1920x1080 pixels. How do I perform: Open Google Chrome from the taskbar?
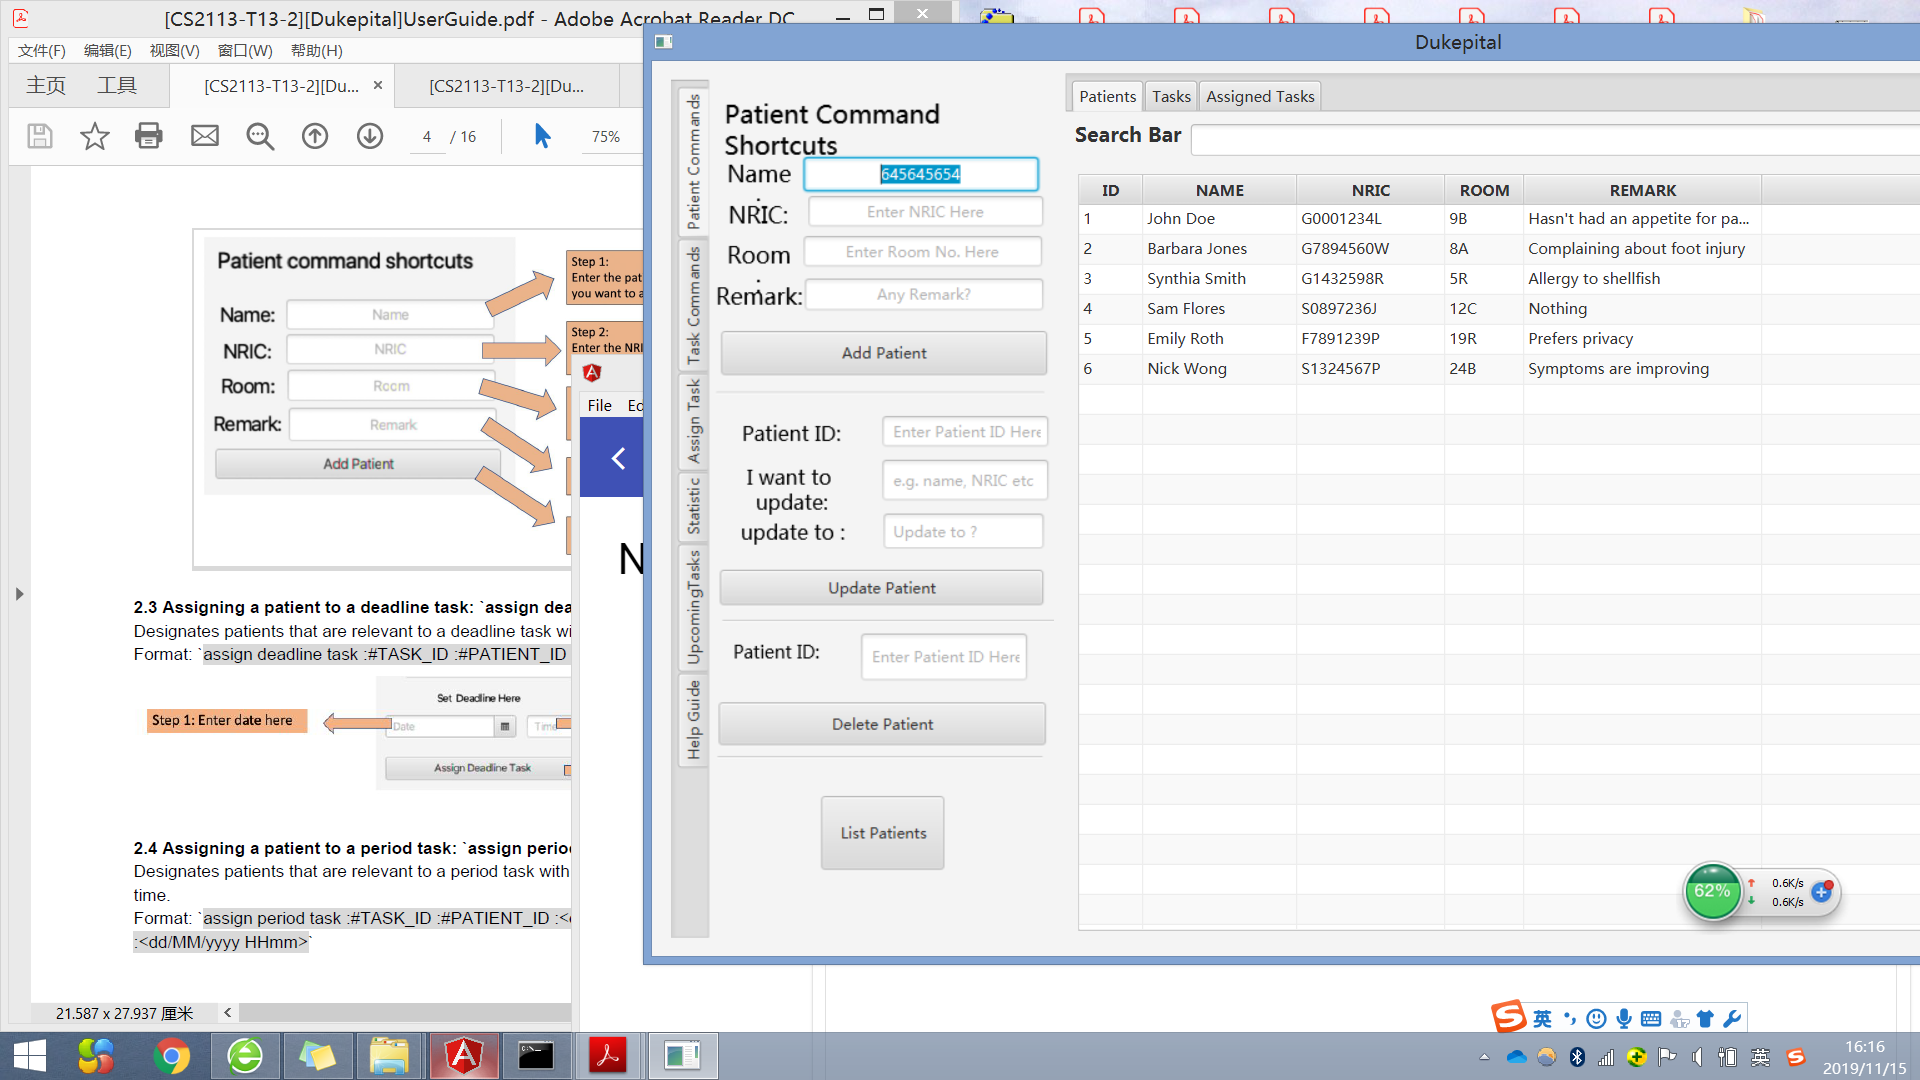pyautogui.click(x=171, y=1056)
